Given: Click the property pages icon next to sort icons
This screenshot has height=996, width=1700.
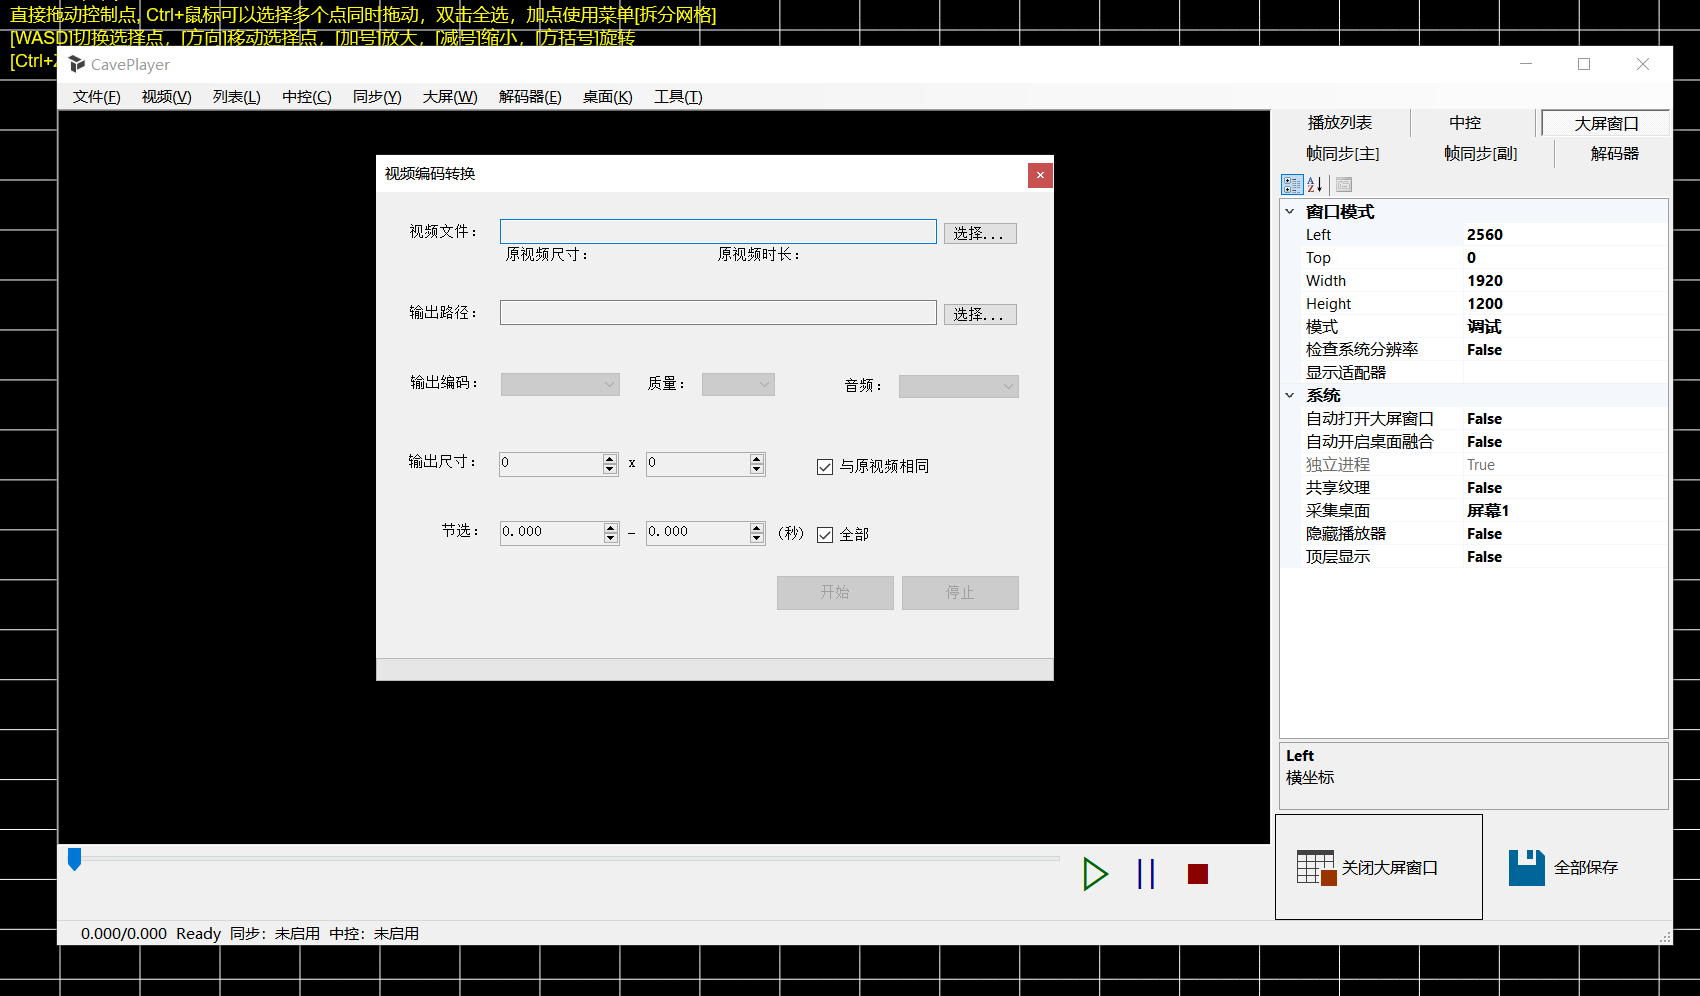Looking at the screenshot, I should 1343,184.
